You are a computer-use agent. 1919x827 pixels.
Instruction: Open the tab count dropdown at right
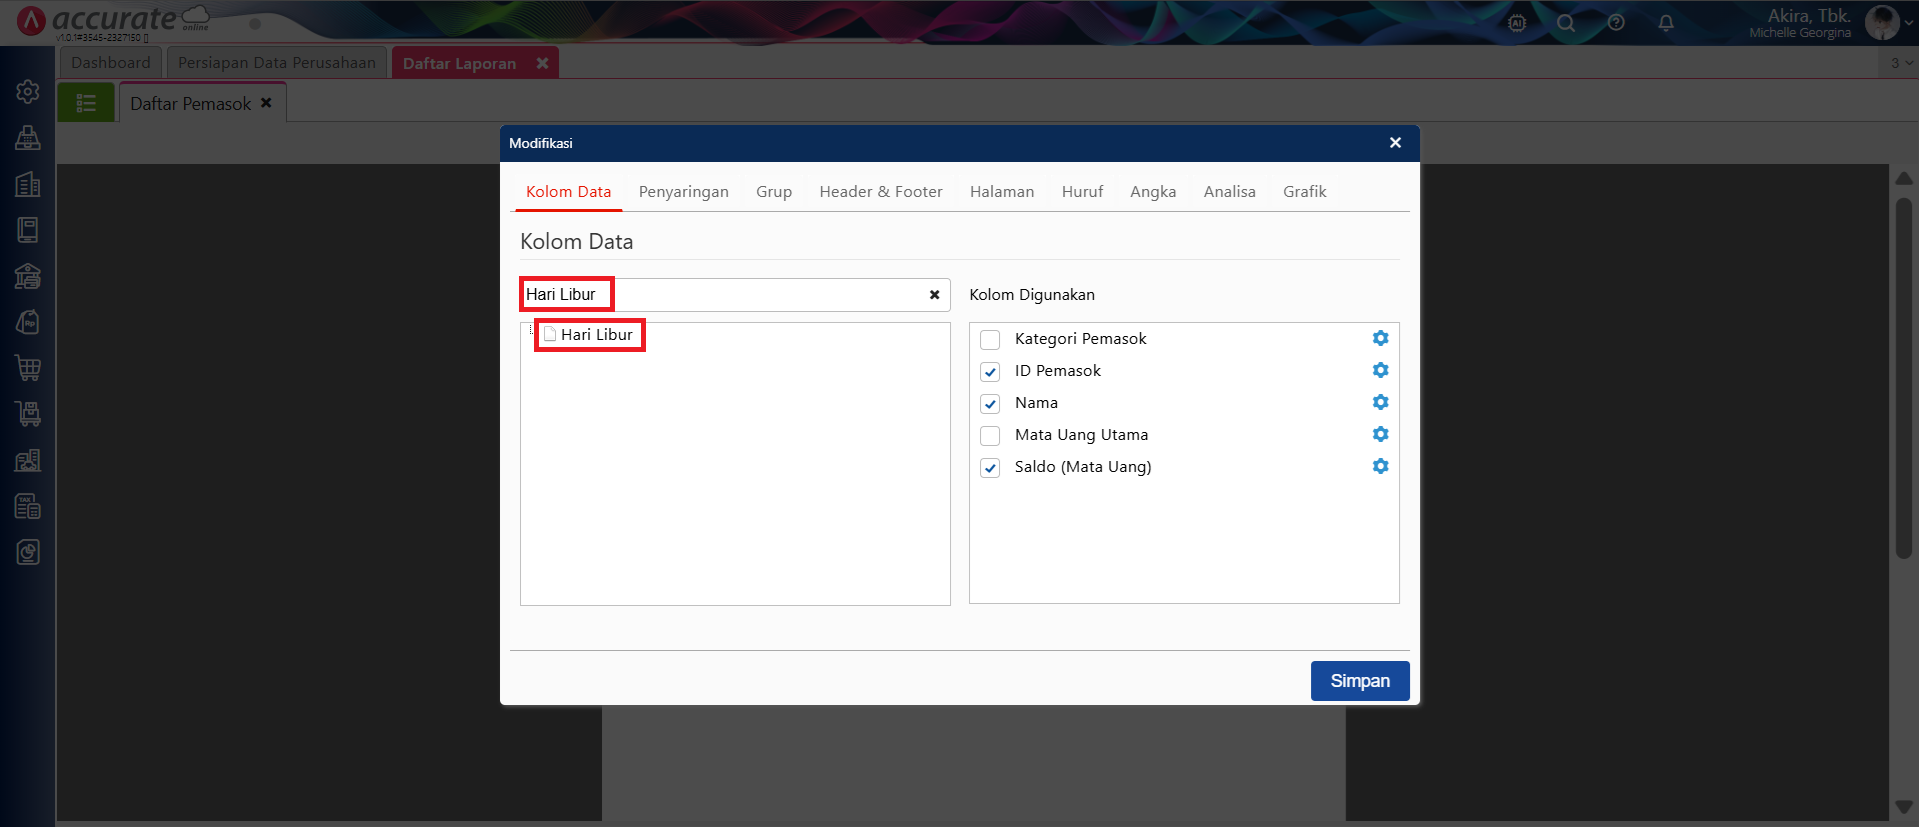tap(1900, 63)
